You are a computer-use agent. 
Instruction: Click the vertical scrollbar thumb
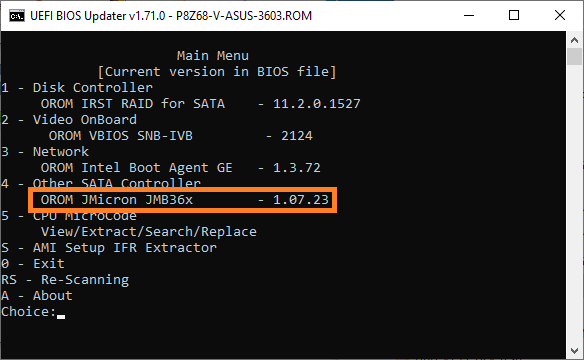[574, 57]
